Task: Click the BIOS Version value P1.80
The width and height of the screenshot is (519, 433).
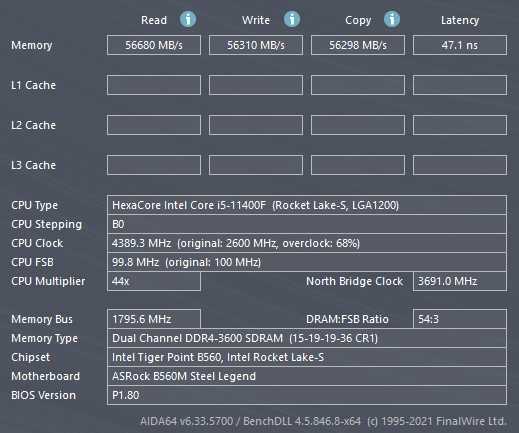Action: pyautogui.click(x=307, y=395)
